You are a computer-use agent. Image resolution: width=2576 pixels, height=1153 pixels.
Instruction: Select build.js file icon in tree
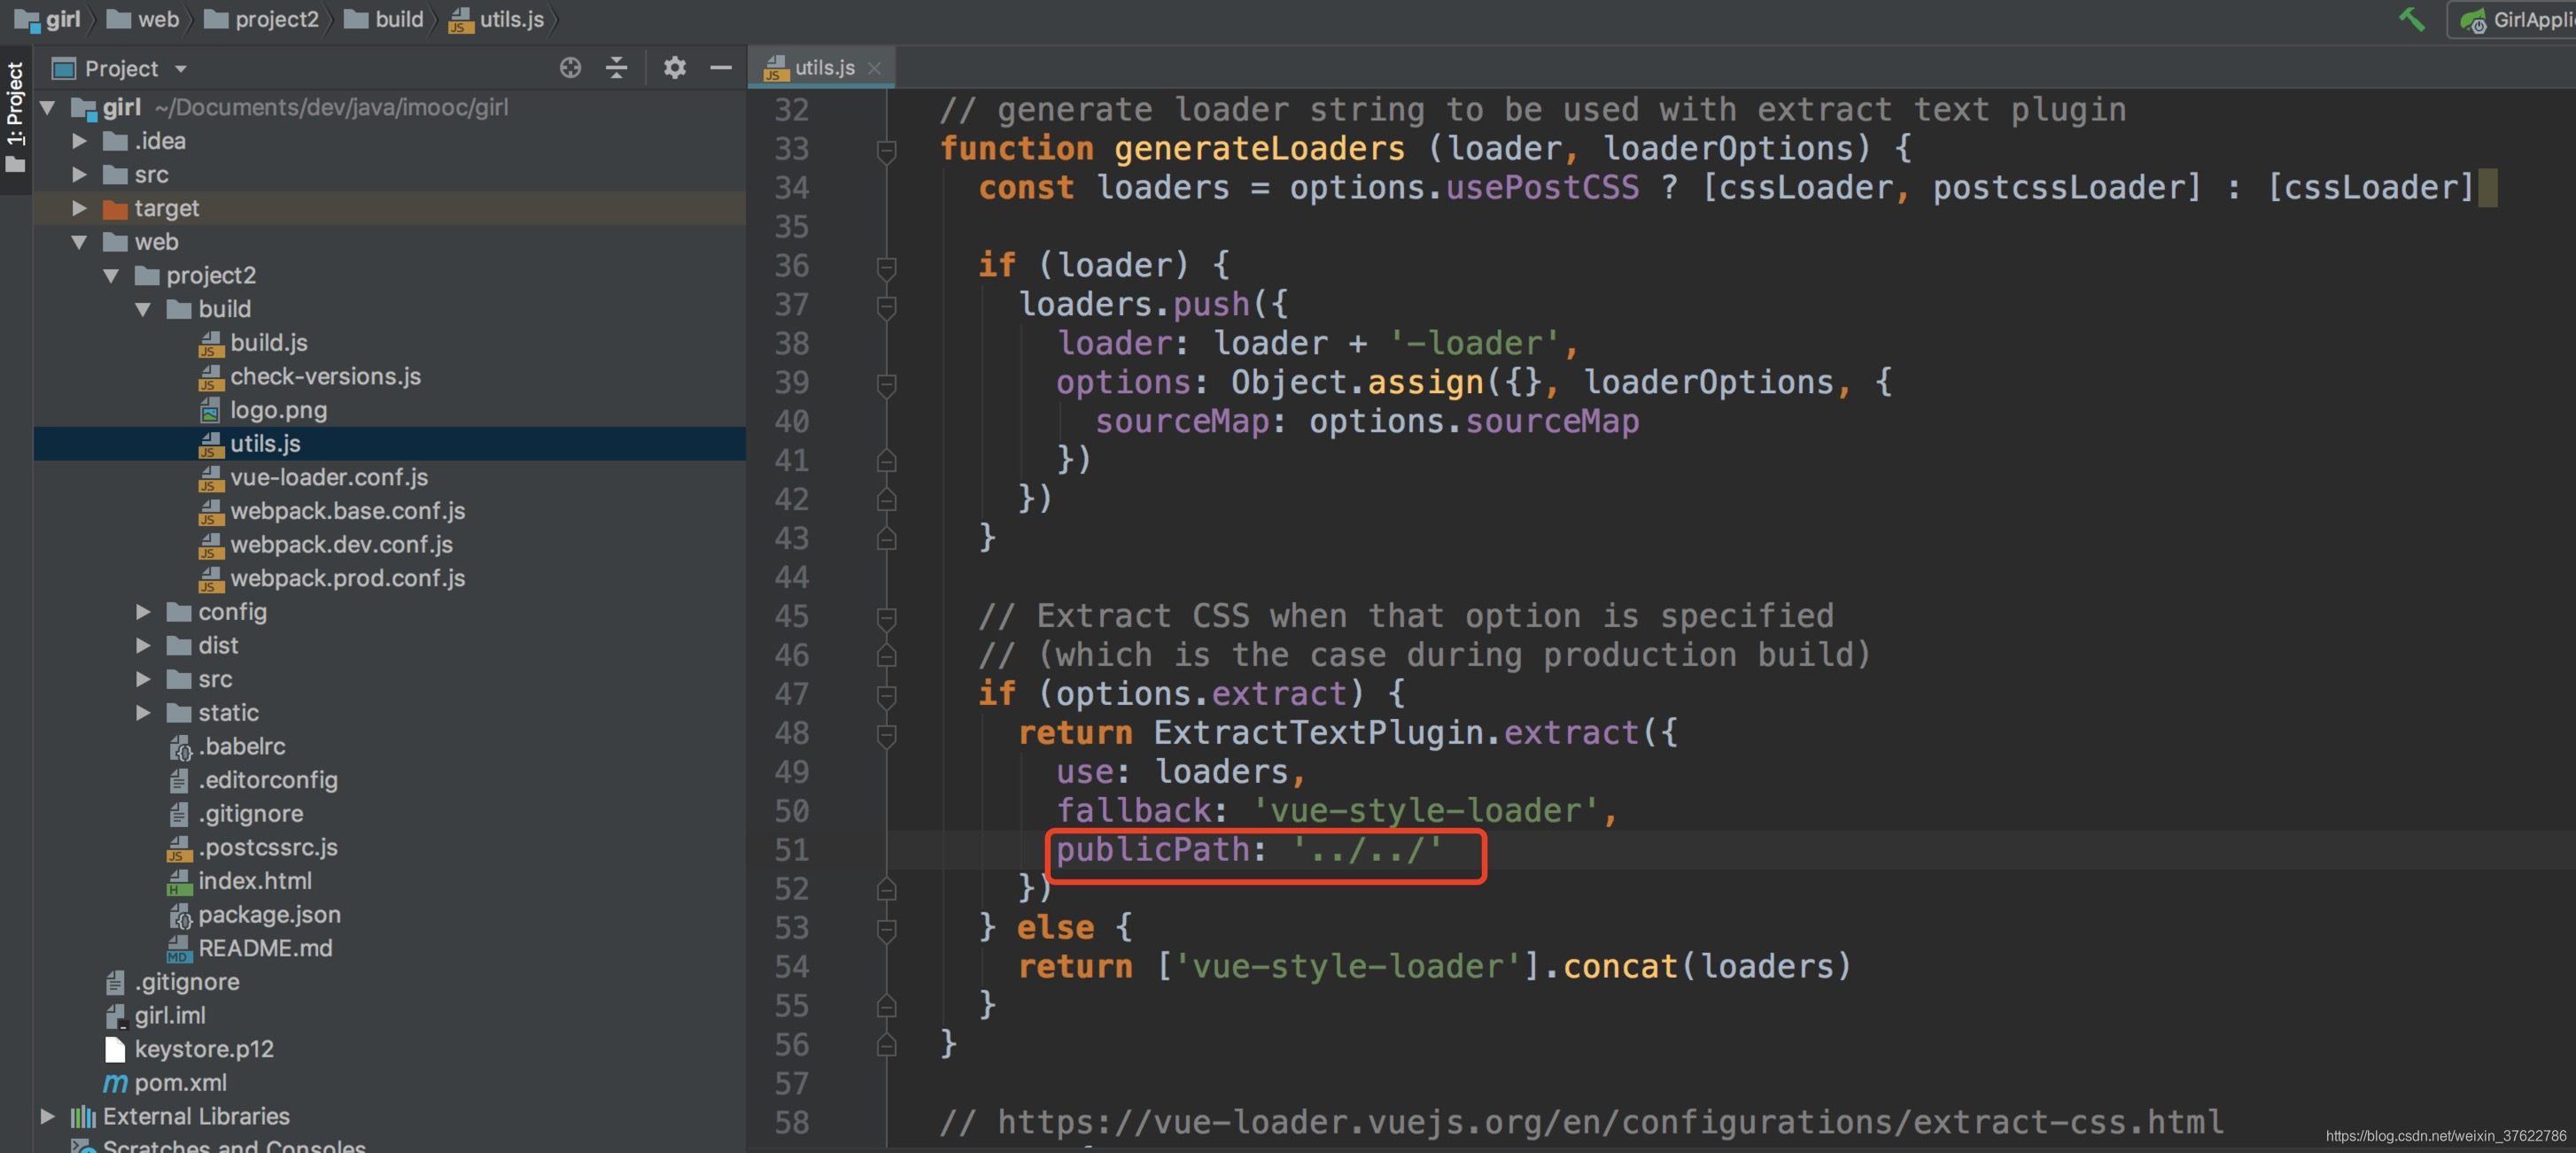[x=210, y=343]
